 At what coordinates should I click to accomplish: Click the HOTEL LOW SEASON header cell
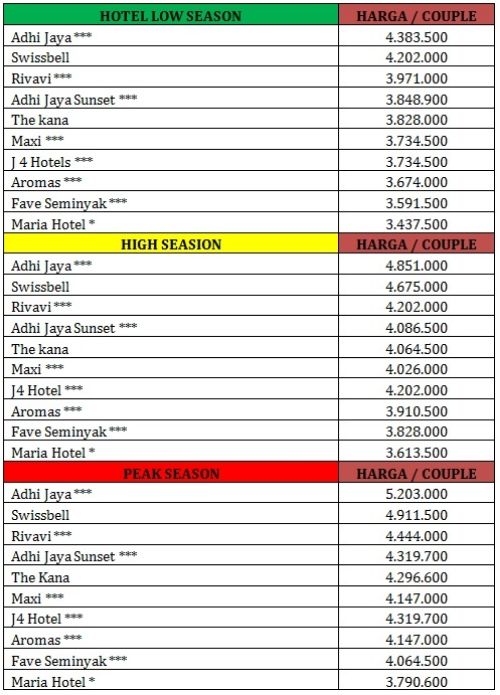coord(171,15)
